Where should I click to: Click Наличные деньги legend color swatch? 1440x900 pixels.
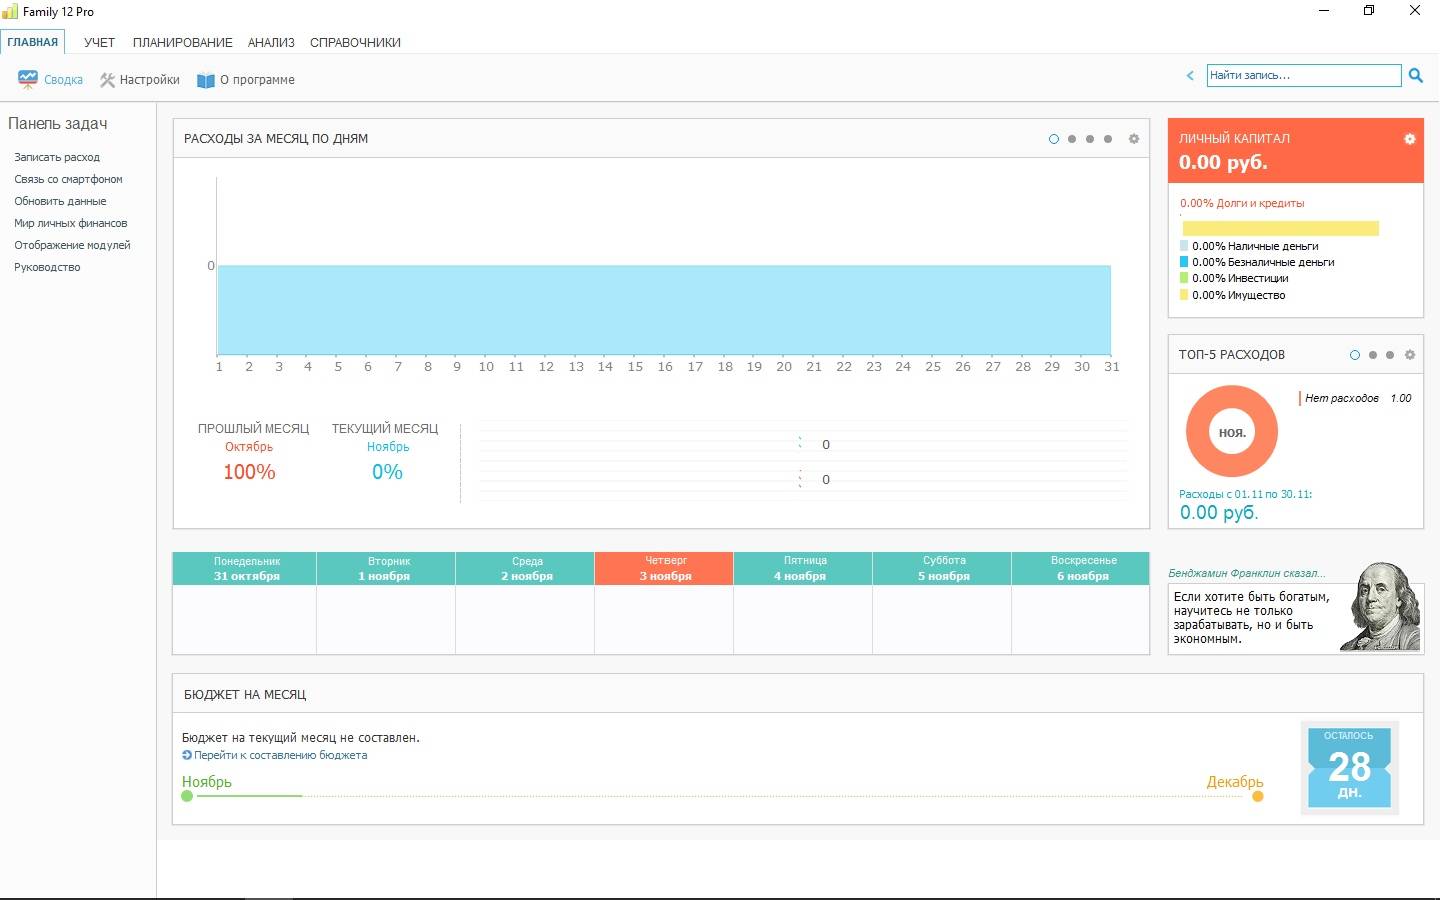(x=1184, y=246)
